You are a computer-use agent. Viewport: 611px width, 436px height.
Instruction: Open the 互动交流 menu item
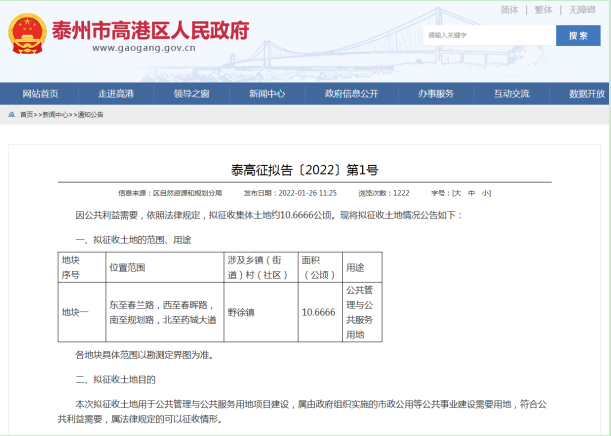click(x=511, y=93)
